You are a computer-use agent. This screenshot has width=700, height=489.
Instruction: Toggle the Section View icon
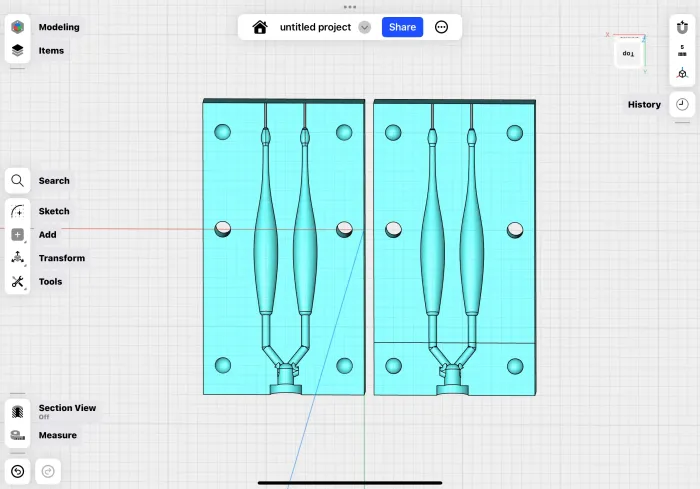coord(17,411)
